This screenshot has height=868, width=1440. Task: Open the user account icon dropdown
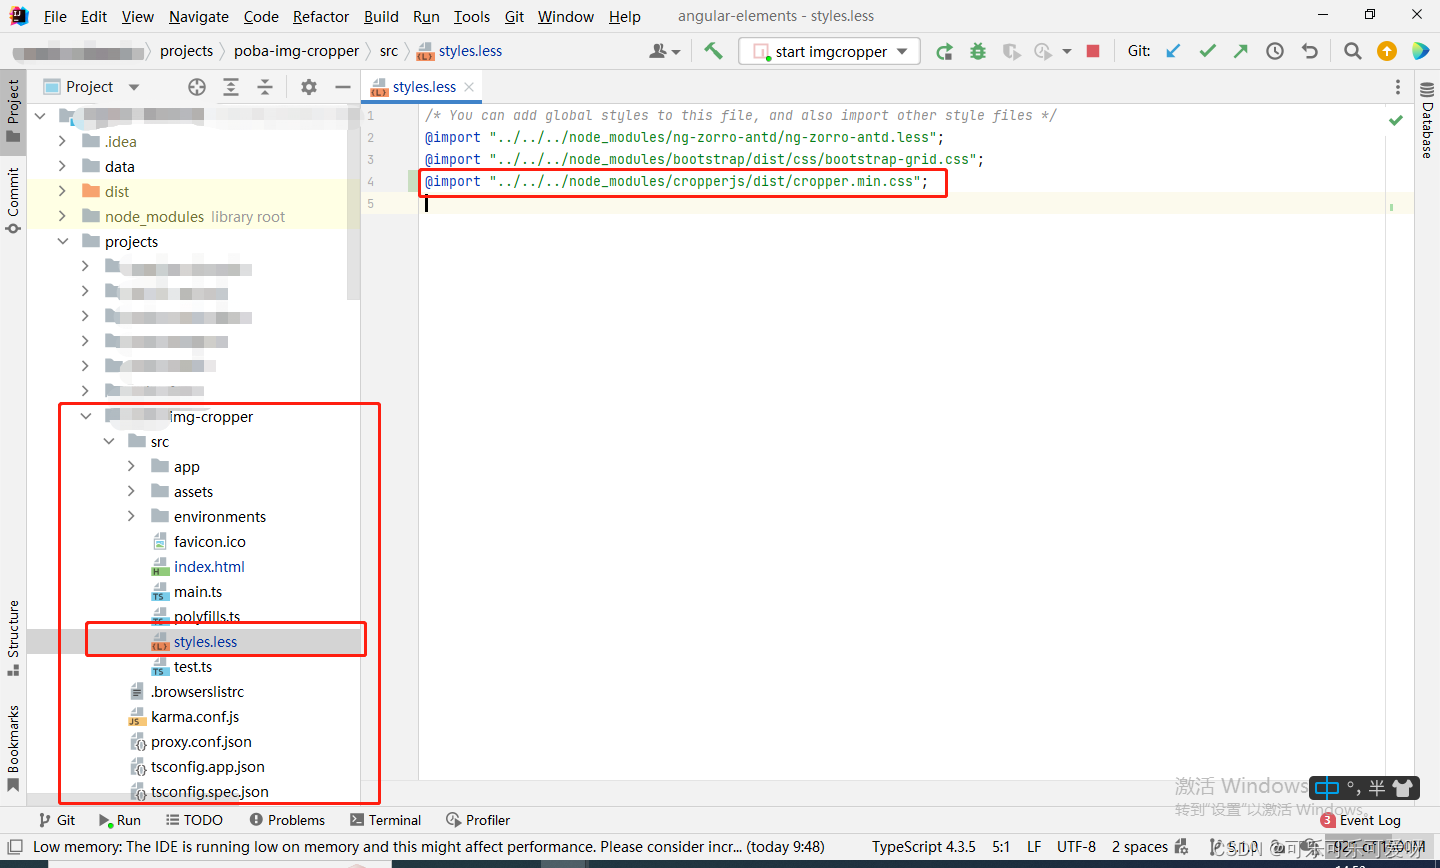[x=664, y=51]
